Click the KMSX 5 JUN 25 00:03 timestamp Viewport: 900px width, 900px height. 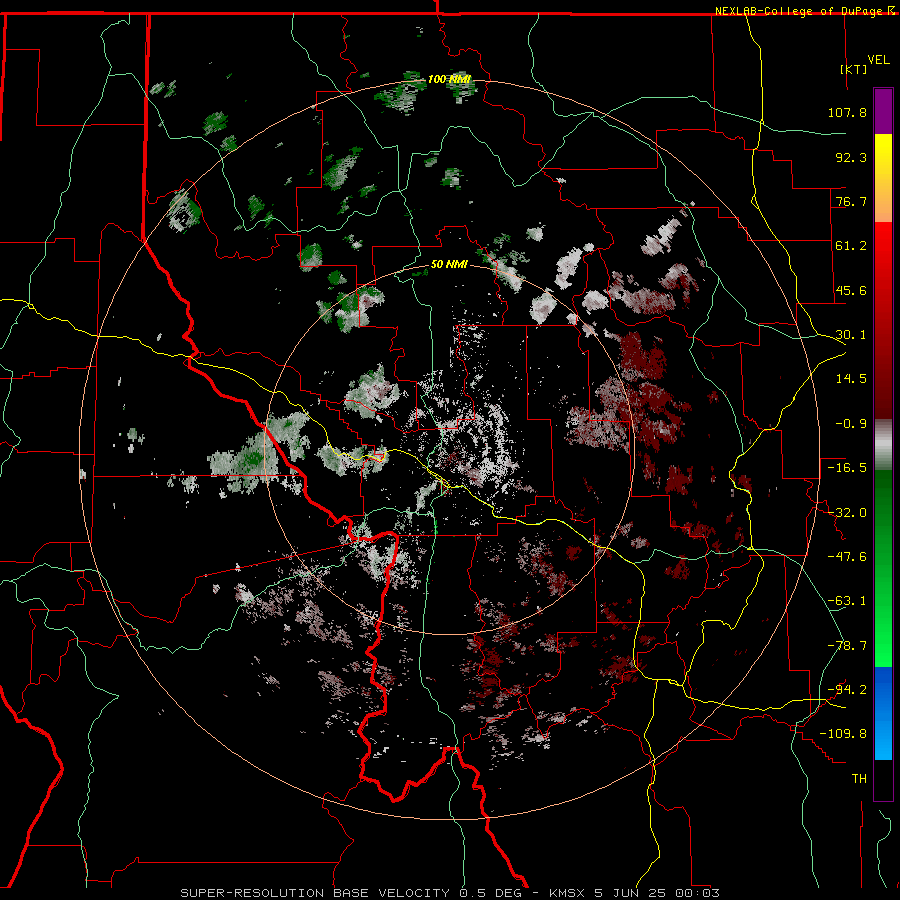(634, 893)
